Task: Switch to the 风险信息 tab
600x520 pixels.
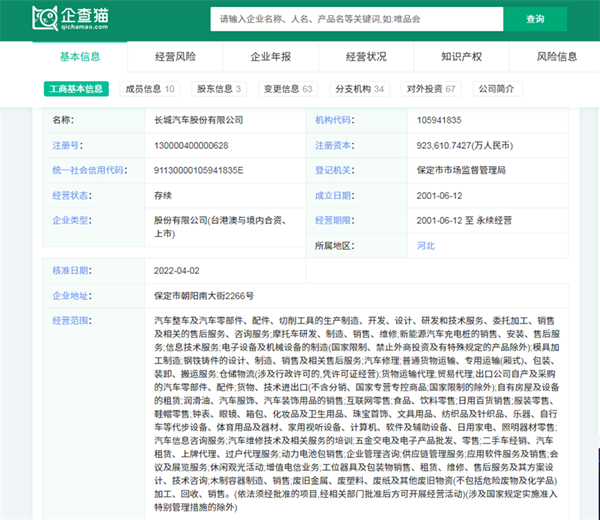Action: tap(556, 57)
